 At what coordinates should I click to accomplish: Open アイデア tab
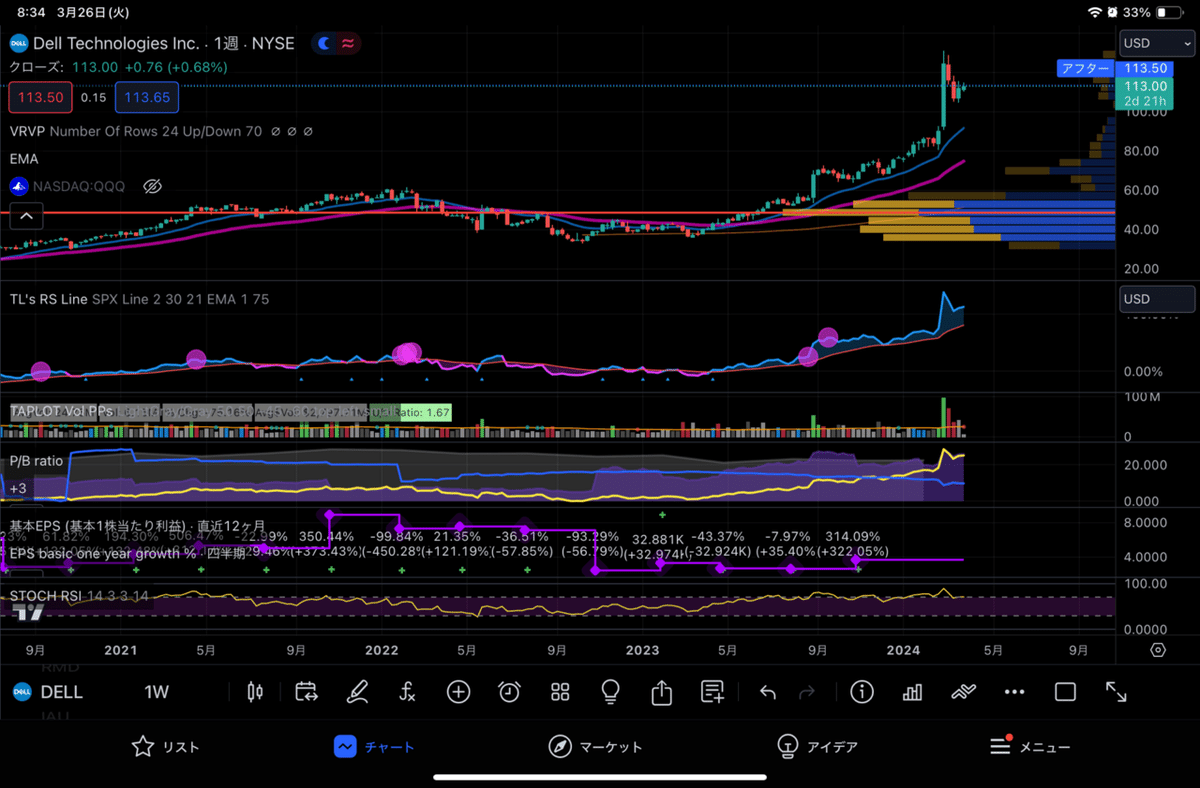pos(817,747)
